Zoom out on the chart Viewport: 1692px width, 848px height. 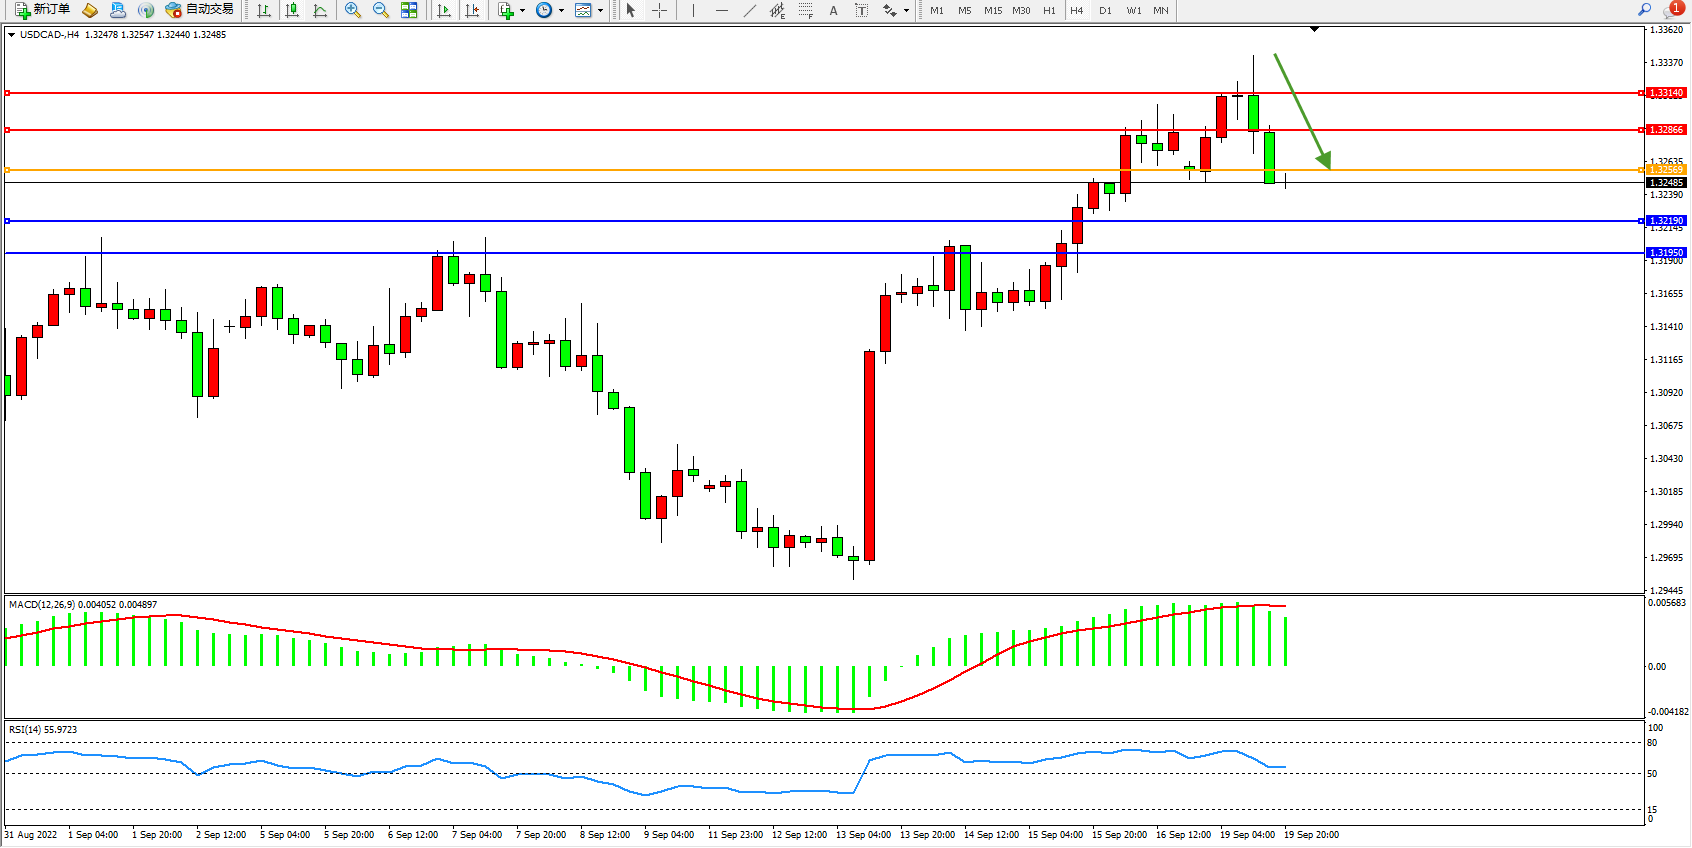pos(381,10)
